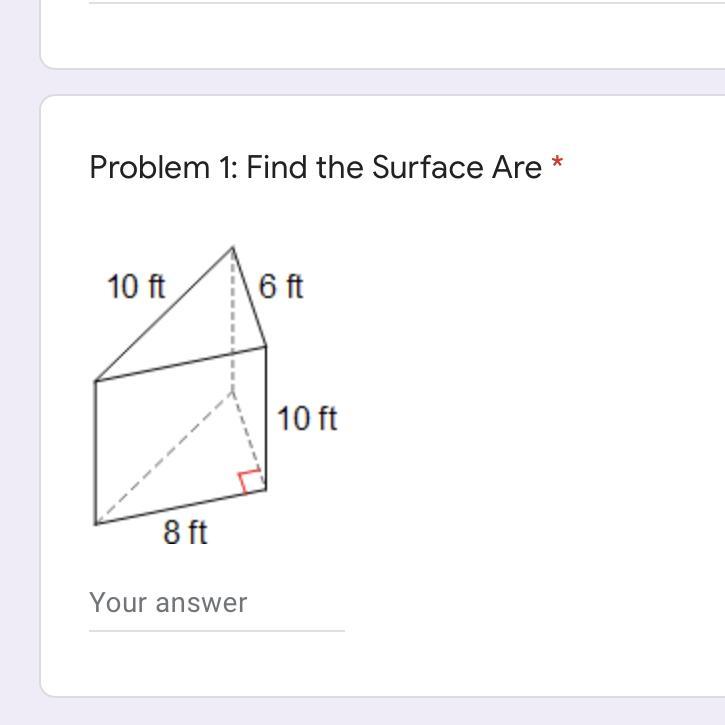
Task: Click the 'Problem 1: Find the Surface Are' title
Action: pyautogui.click(x=315, y=167)
